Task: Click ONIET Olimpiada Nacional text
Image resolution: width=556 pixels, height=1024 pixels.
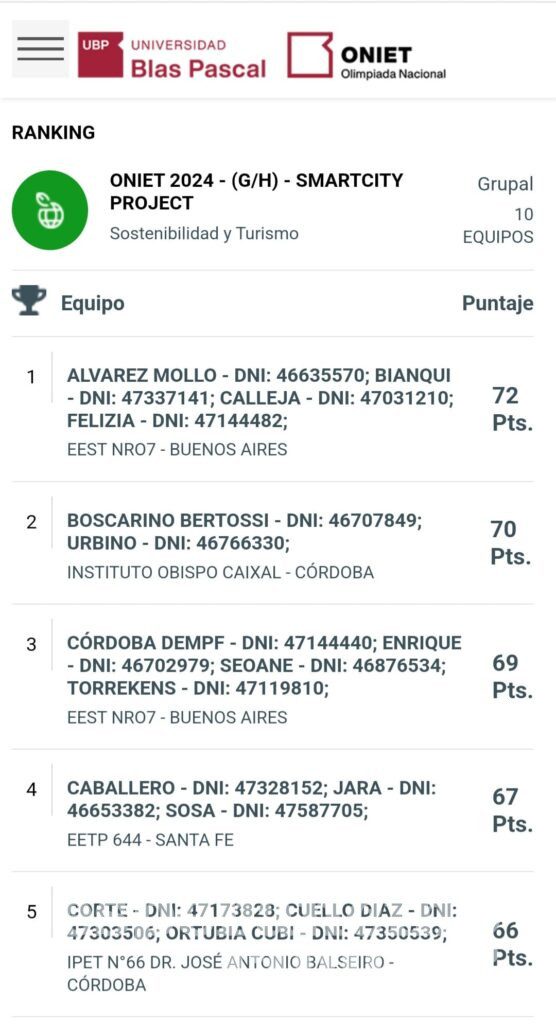Action: coord(393,63)
